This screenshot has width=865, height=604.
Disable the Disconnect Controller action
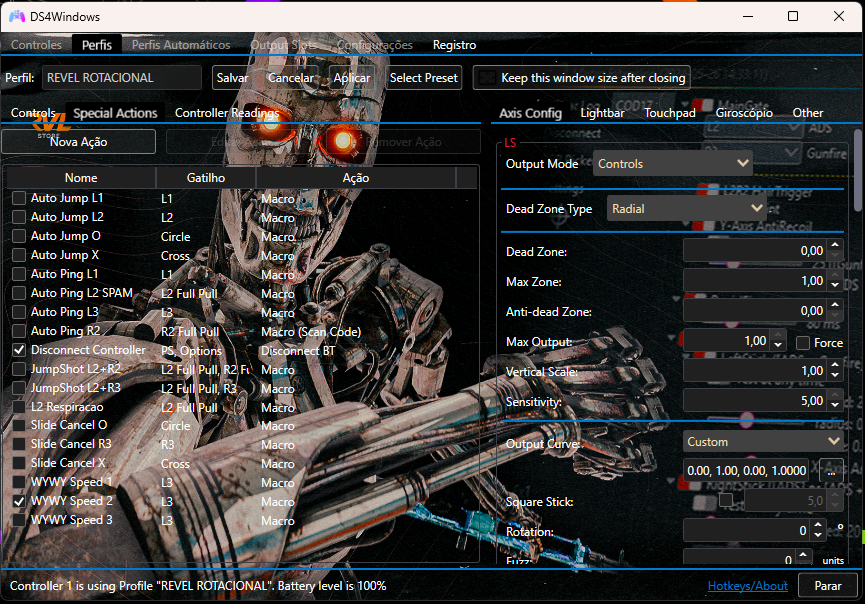[x=19, y=350]
